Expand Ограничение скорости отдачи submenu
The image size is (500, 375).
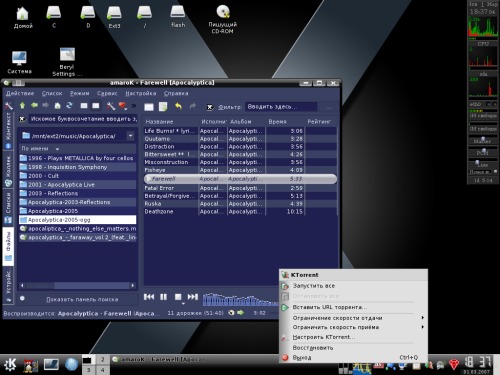(353, 318)
